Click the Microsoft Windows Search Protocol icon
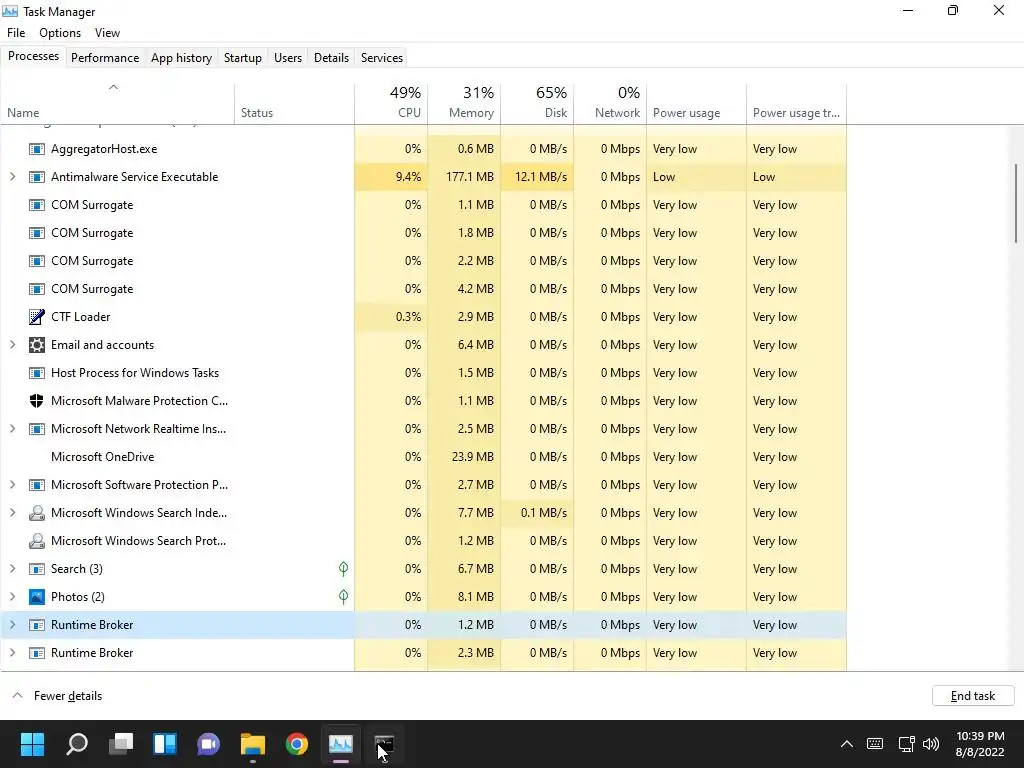 pos(37,541)
